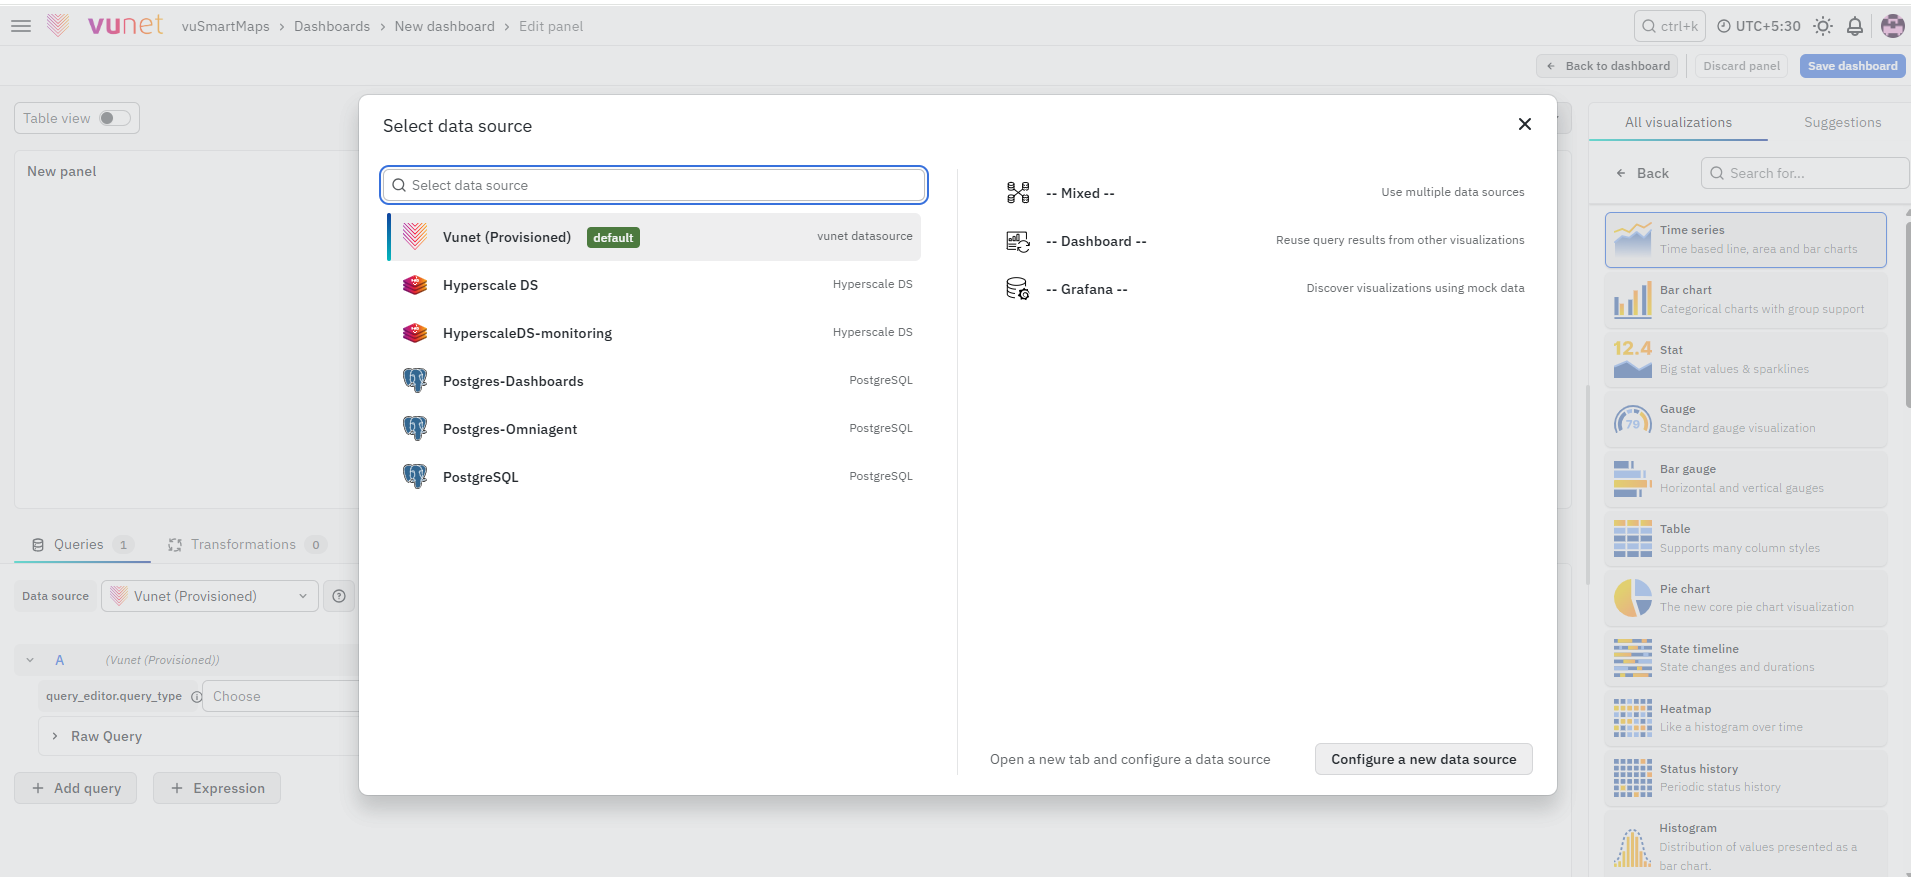Open the Vunet (Provisioned) data source dropdown
Image resolution: width=1911 pixels, height=877 pixels.
210,596
